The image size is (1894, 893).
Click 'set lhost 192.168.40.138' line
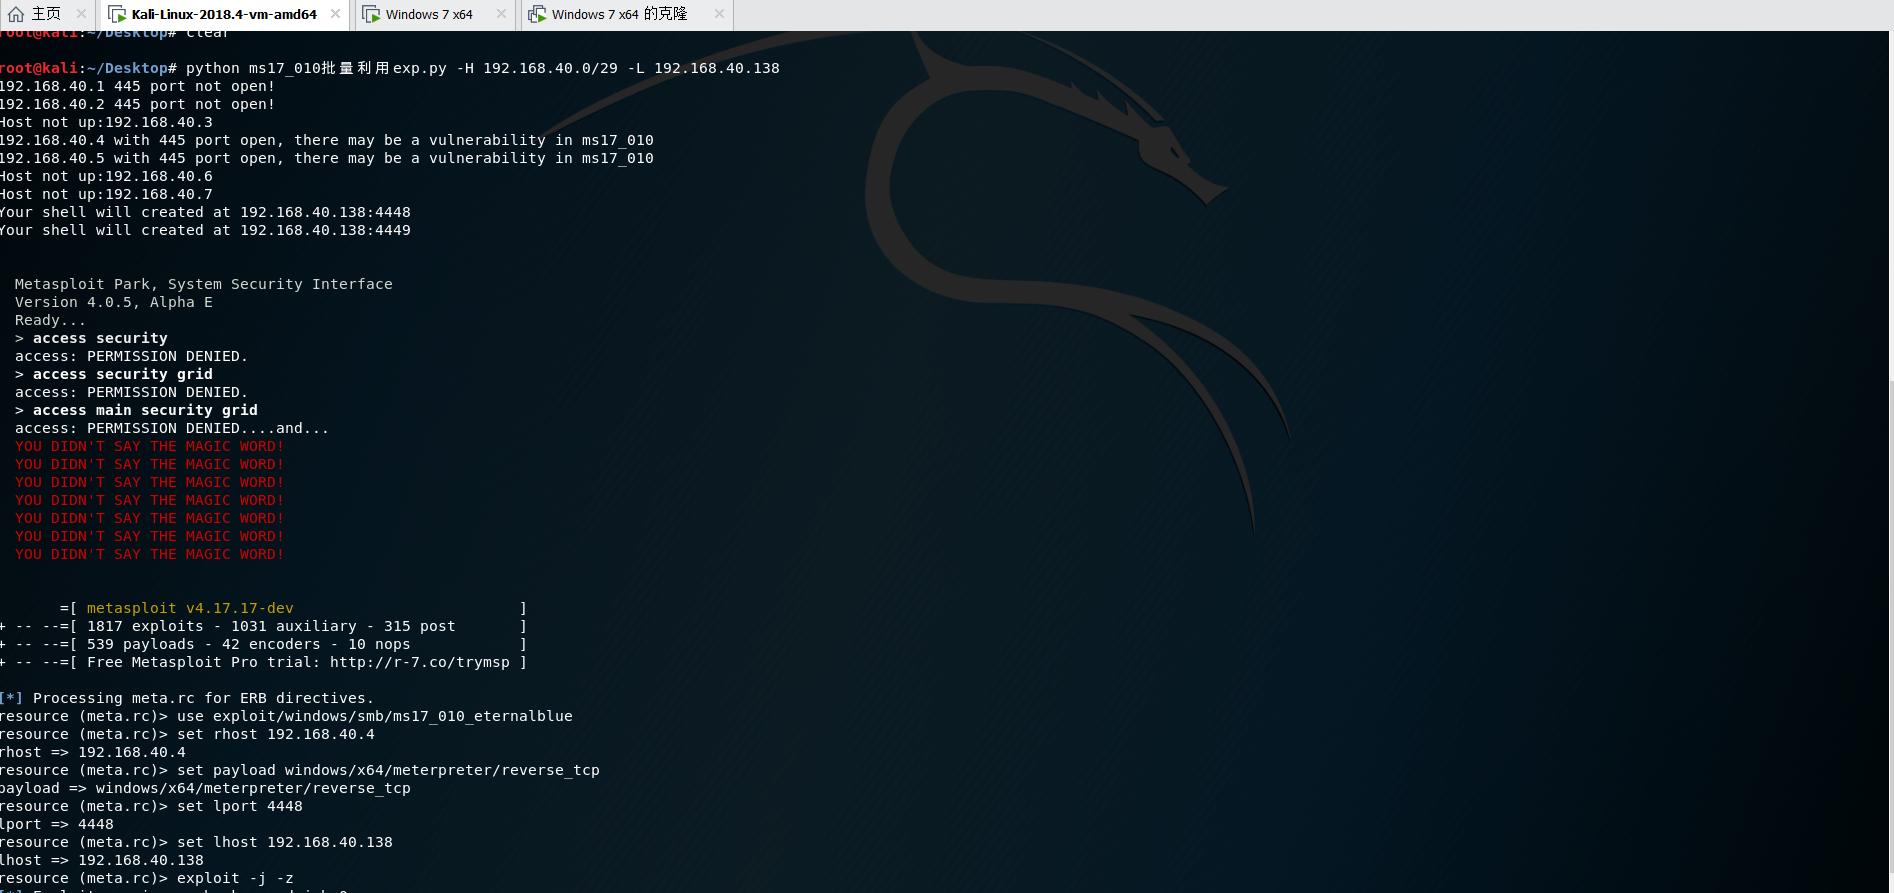click(197, 842)
